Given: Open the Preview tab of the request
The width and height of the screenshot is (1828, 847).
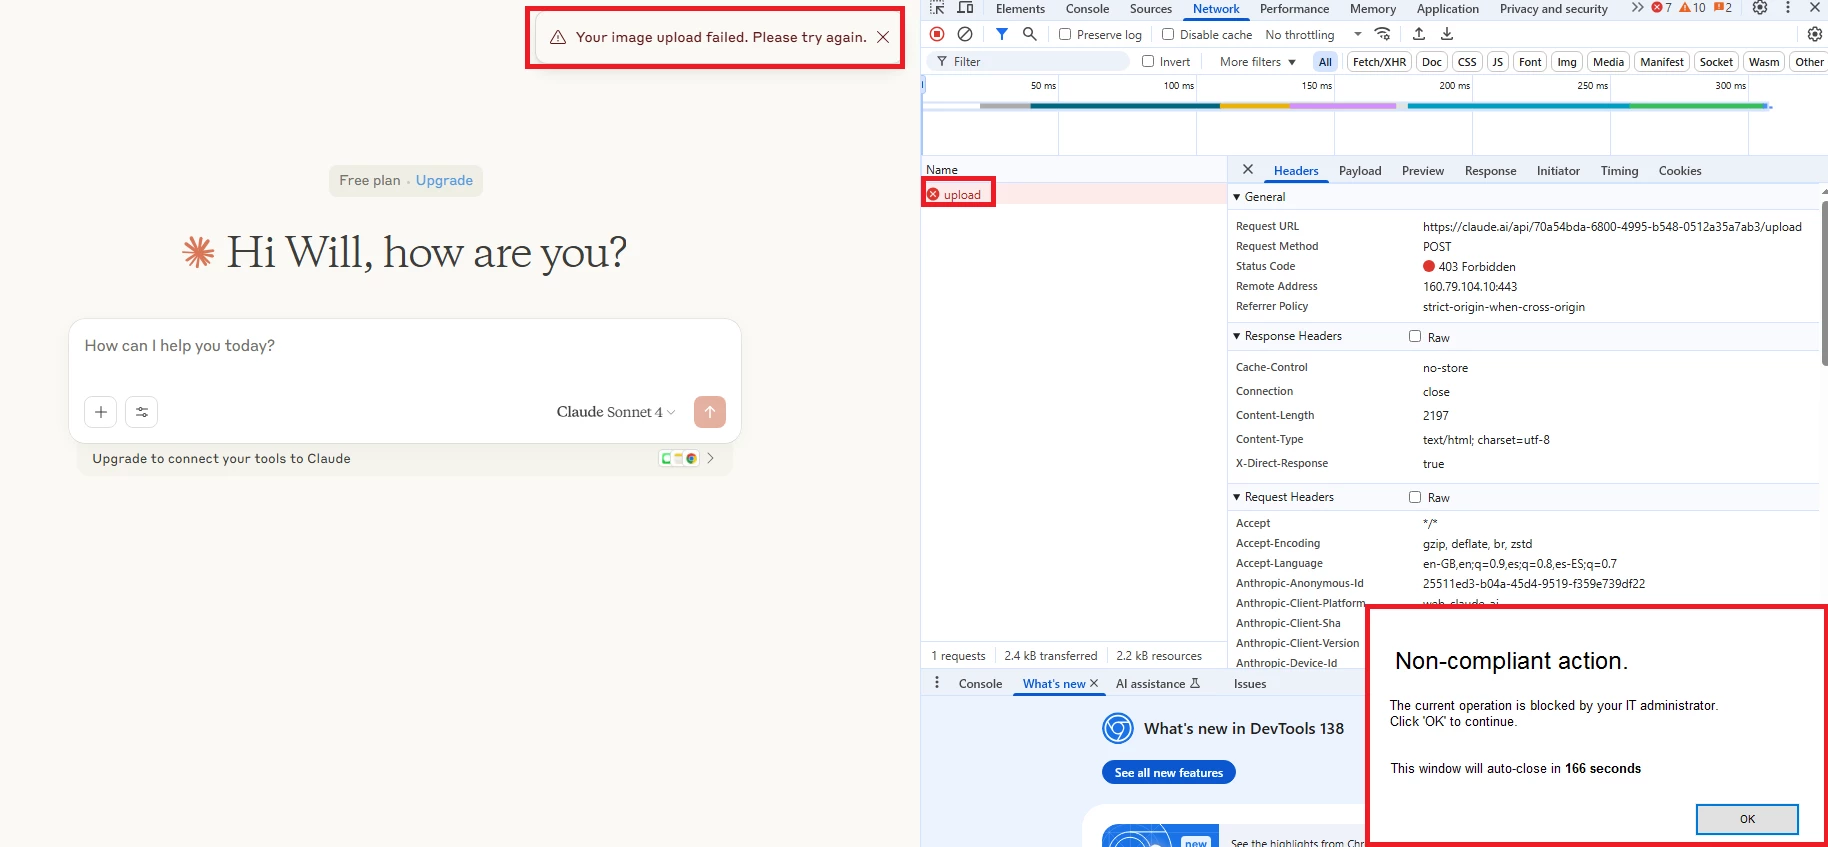Looking at the screenshot, I should (x=1422, y=171).
